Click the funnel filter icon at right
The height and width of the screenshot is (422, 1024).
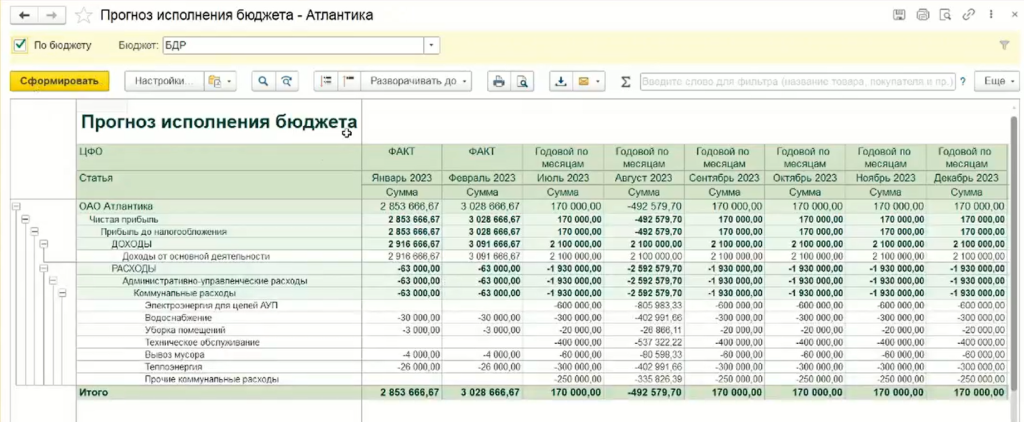1004,45
